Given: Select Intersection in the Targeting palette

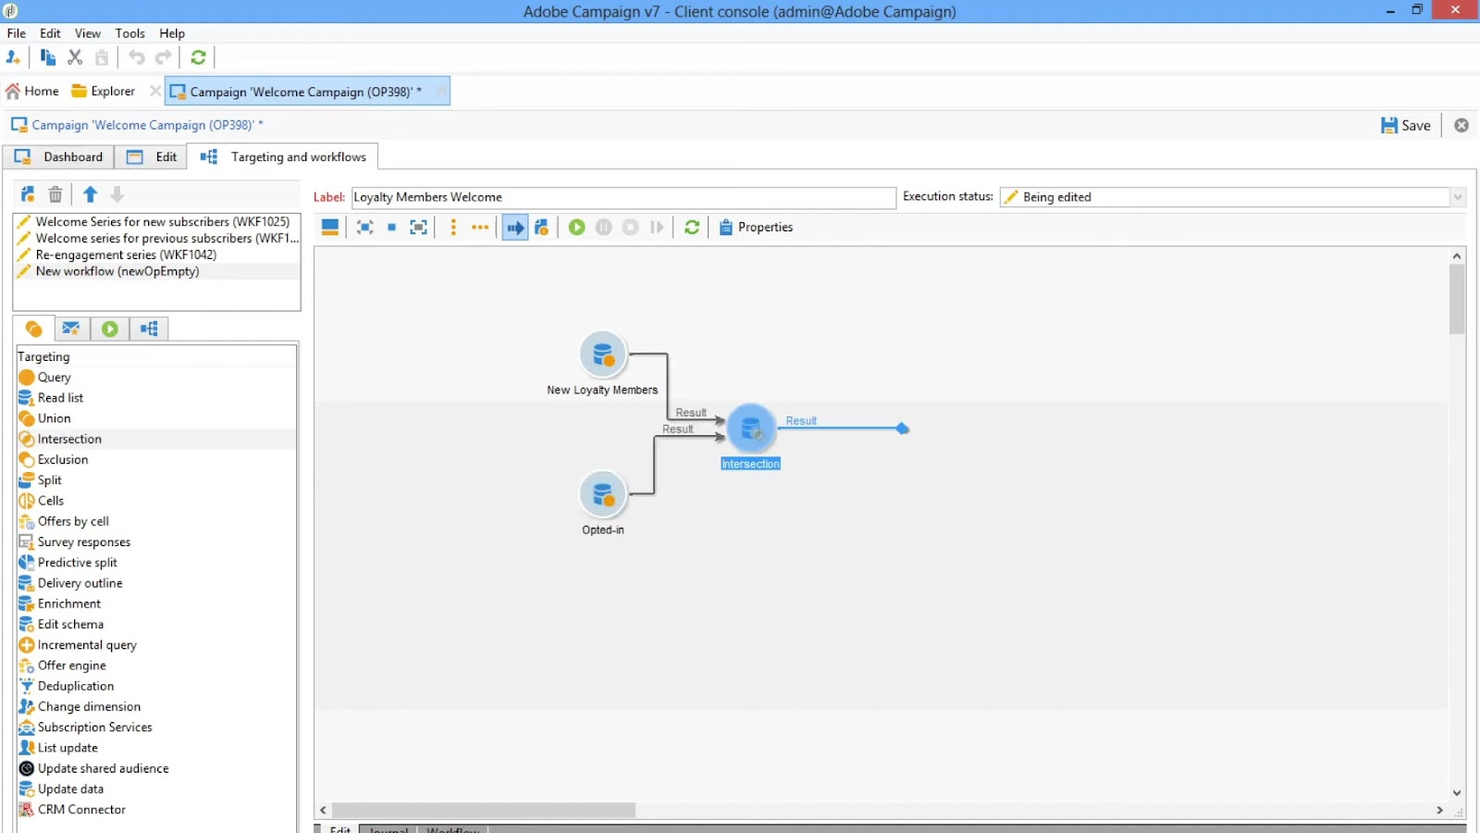Looking at the screenshot, I should click(x=156, y=439).
